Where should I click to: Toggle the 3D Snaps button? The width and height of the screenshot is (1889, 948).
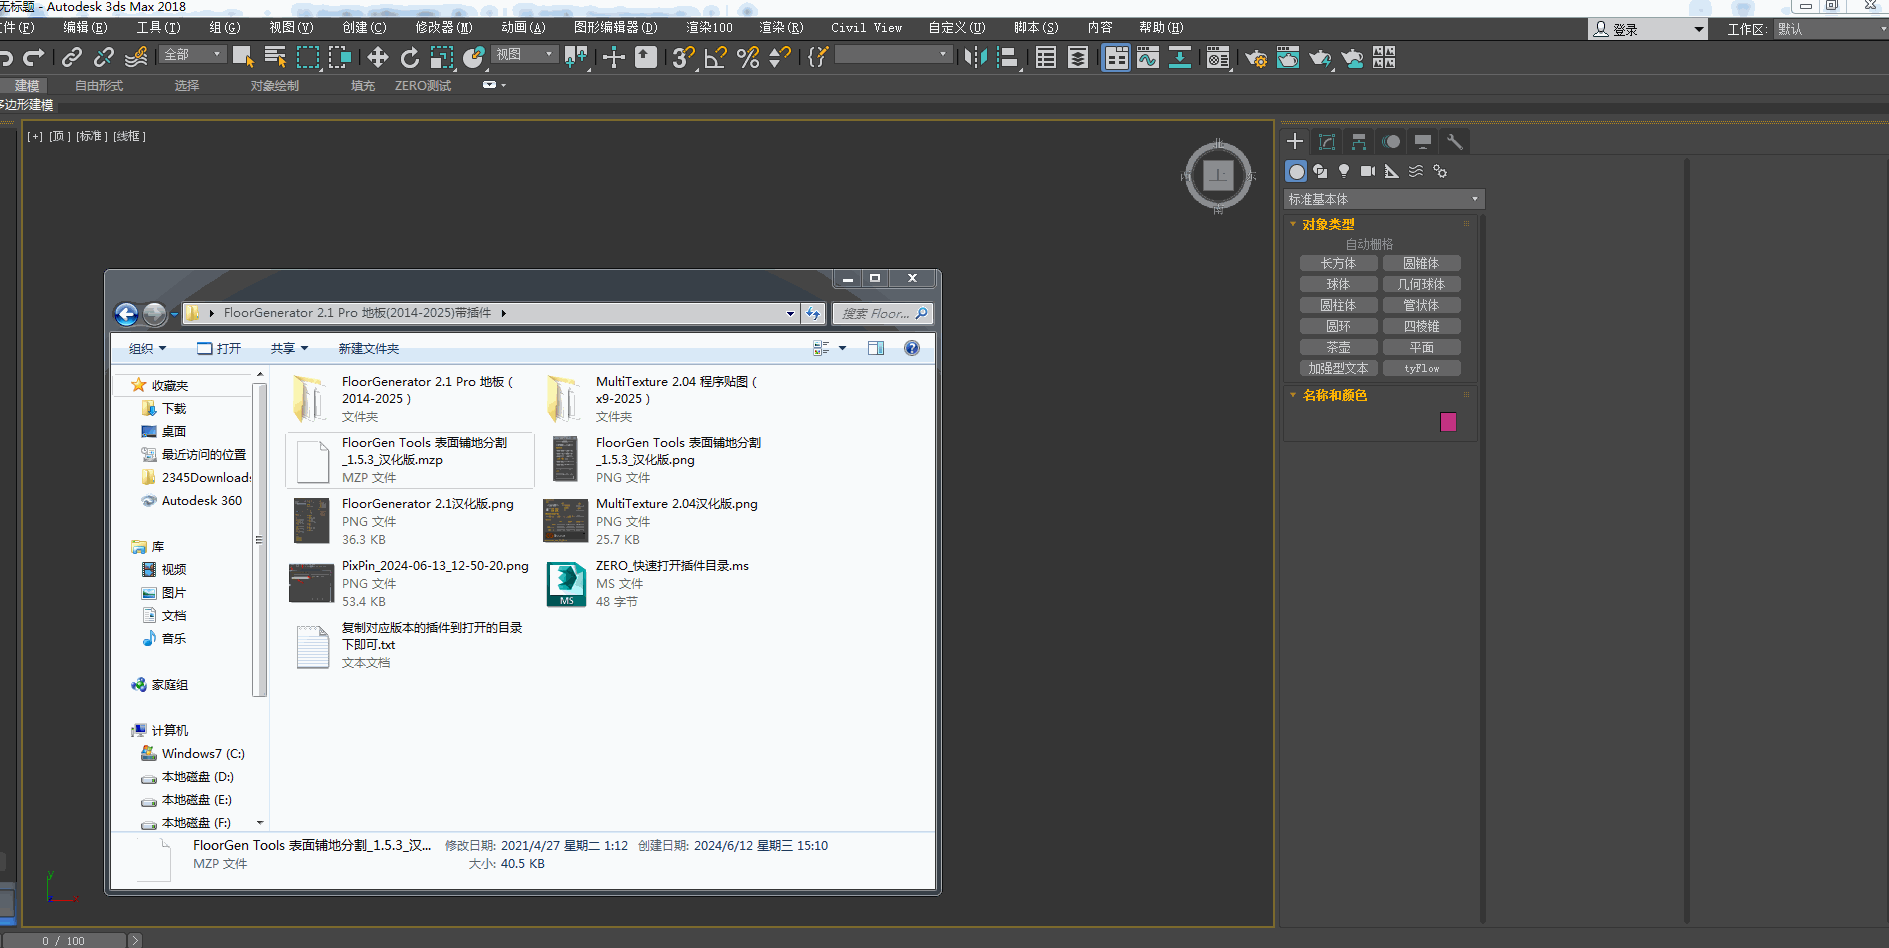683,58
